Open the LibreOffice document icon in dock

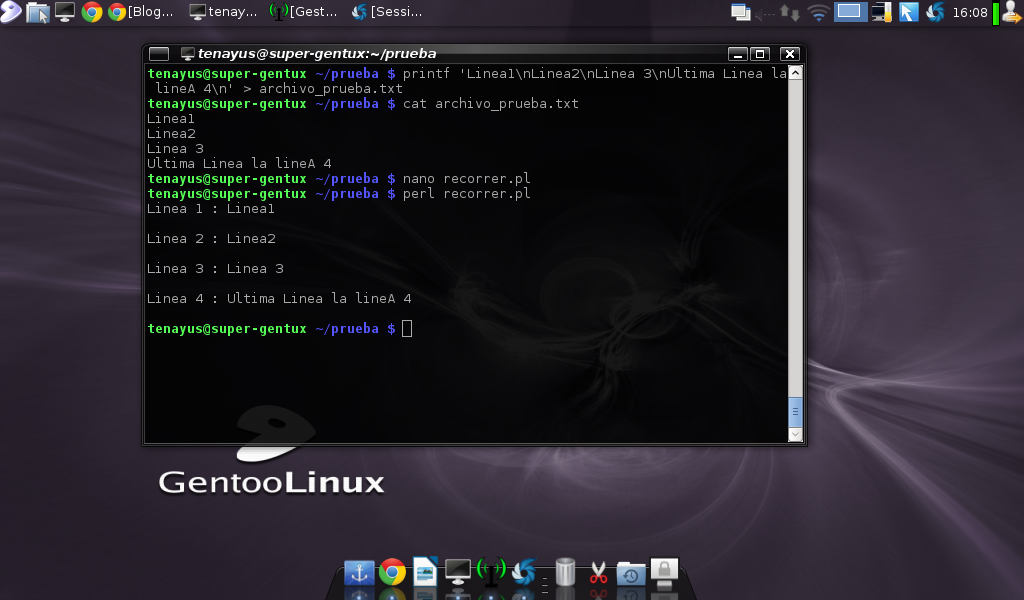click(x=424, y=572)
